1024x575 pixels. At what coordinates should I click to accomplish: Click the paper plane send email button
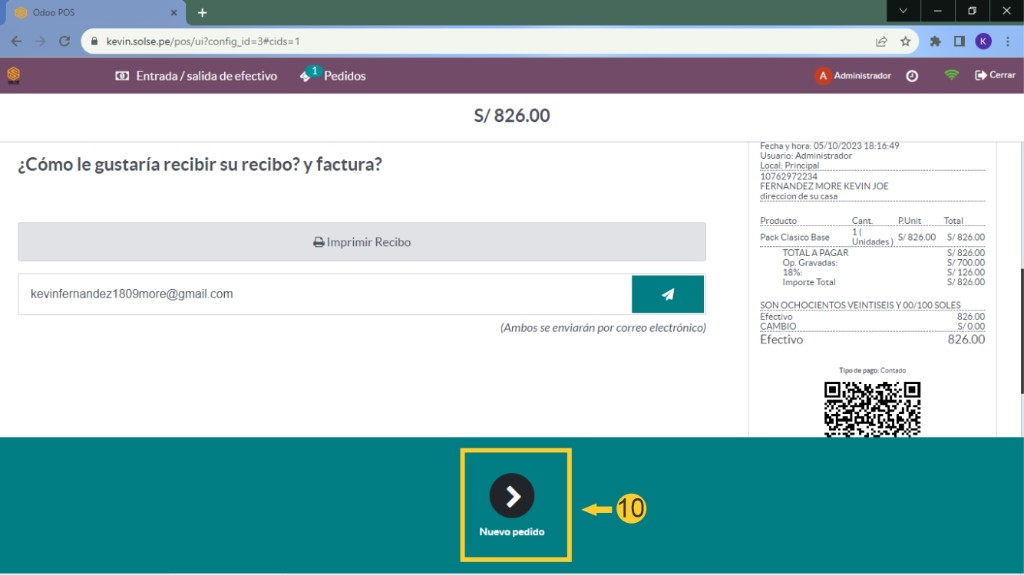[667, 295]
